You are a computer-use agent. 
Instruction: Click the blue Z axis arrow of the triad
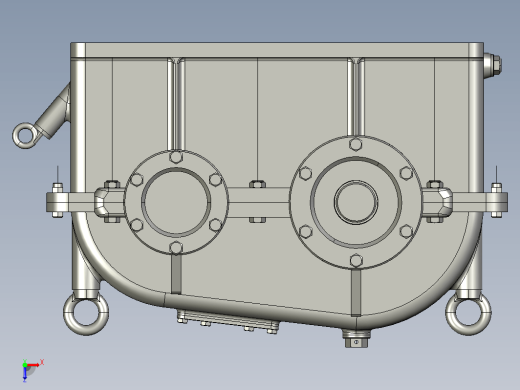tap(25, 374)
